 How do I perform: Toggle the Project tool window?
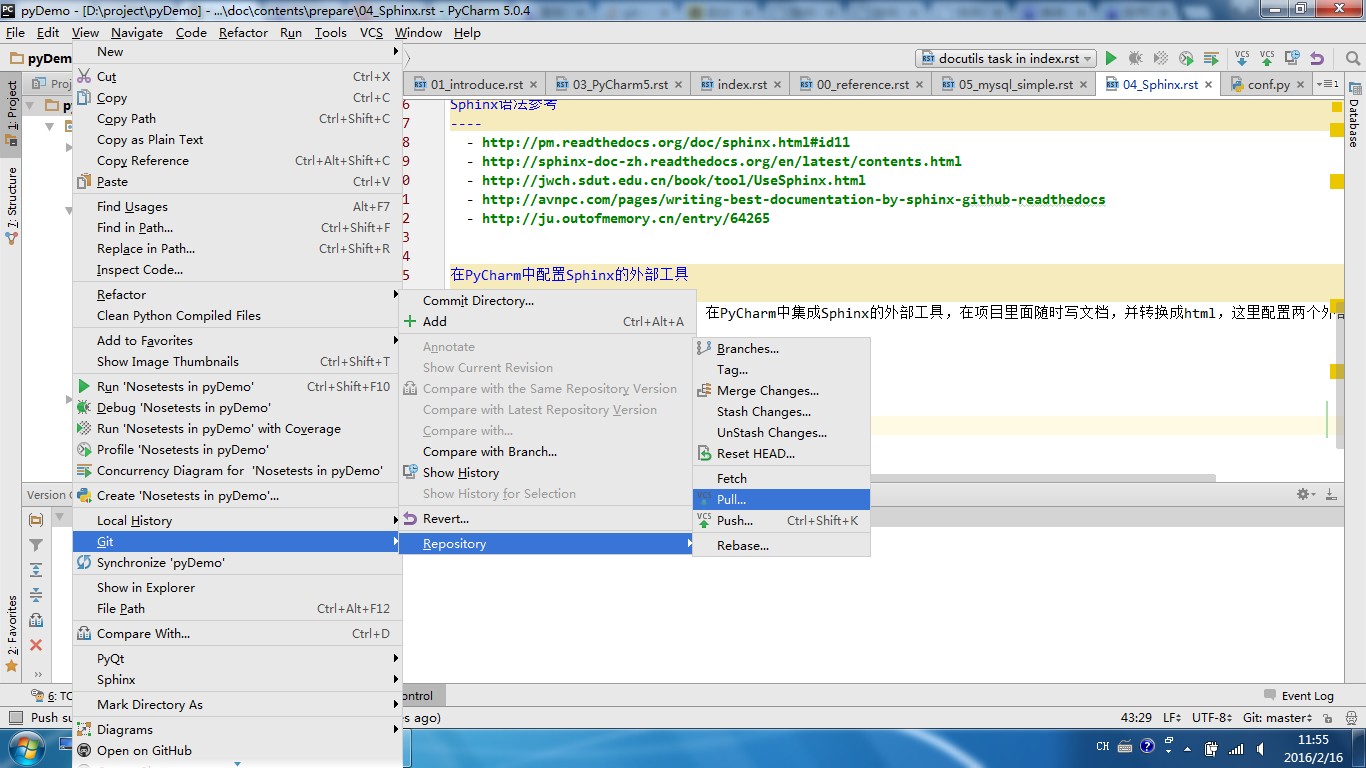click(x=12, y=112)
